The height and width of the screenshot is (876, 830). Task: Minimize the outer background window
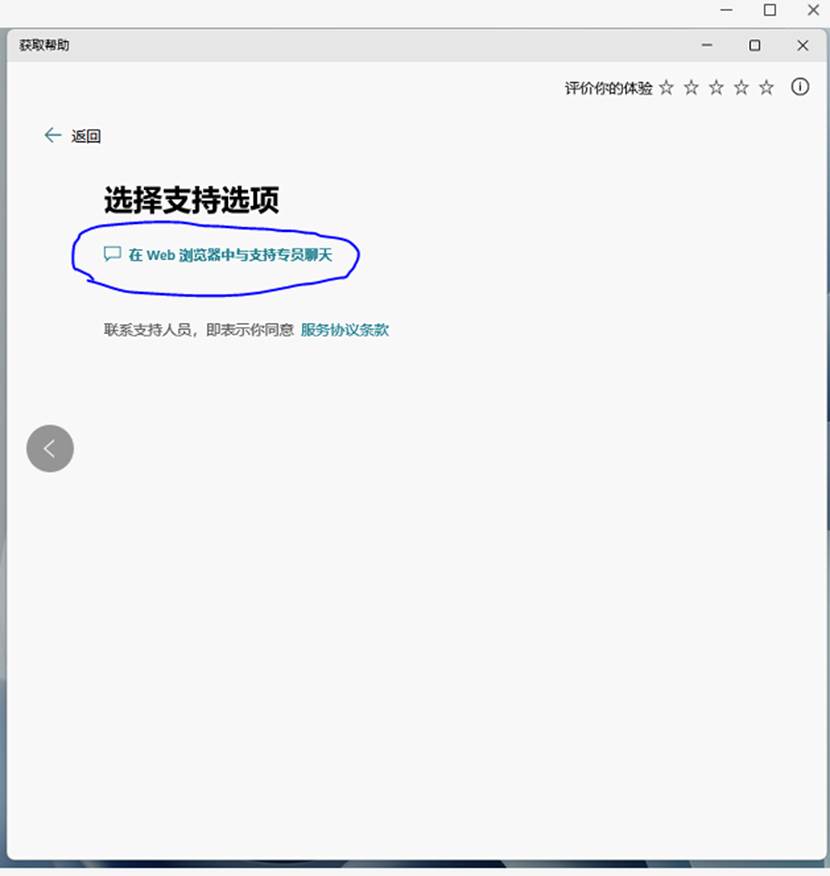[x=727, y=10]
